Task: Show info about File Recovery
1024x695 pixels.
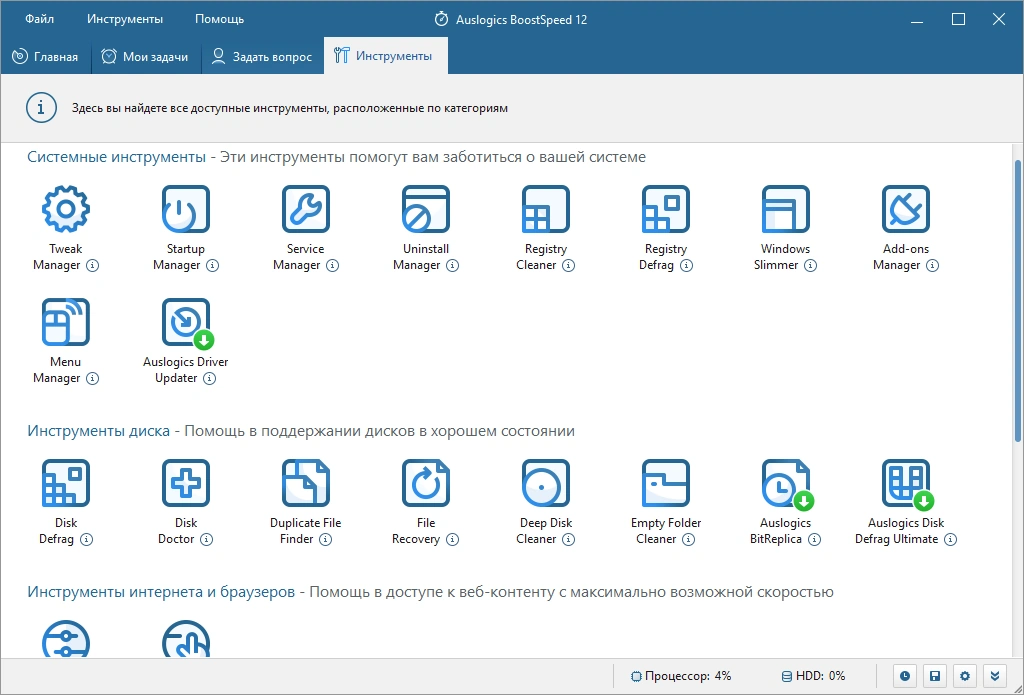Action: pos(453,540)
